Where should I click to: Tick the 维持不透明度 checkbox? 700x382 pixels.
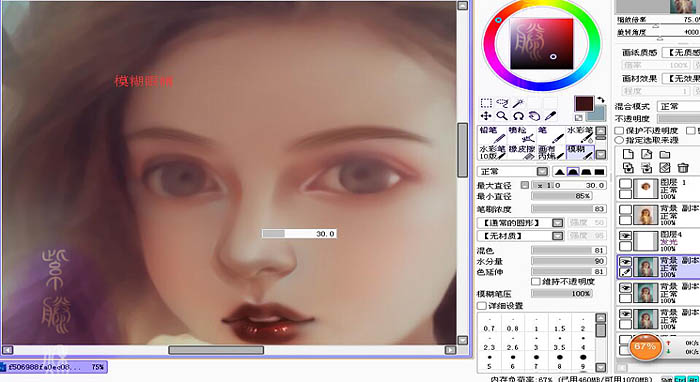536,282
